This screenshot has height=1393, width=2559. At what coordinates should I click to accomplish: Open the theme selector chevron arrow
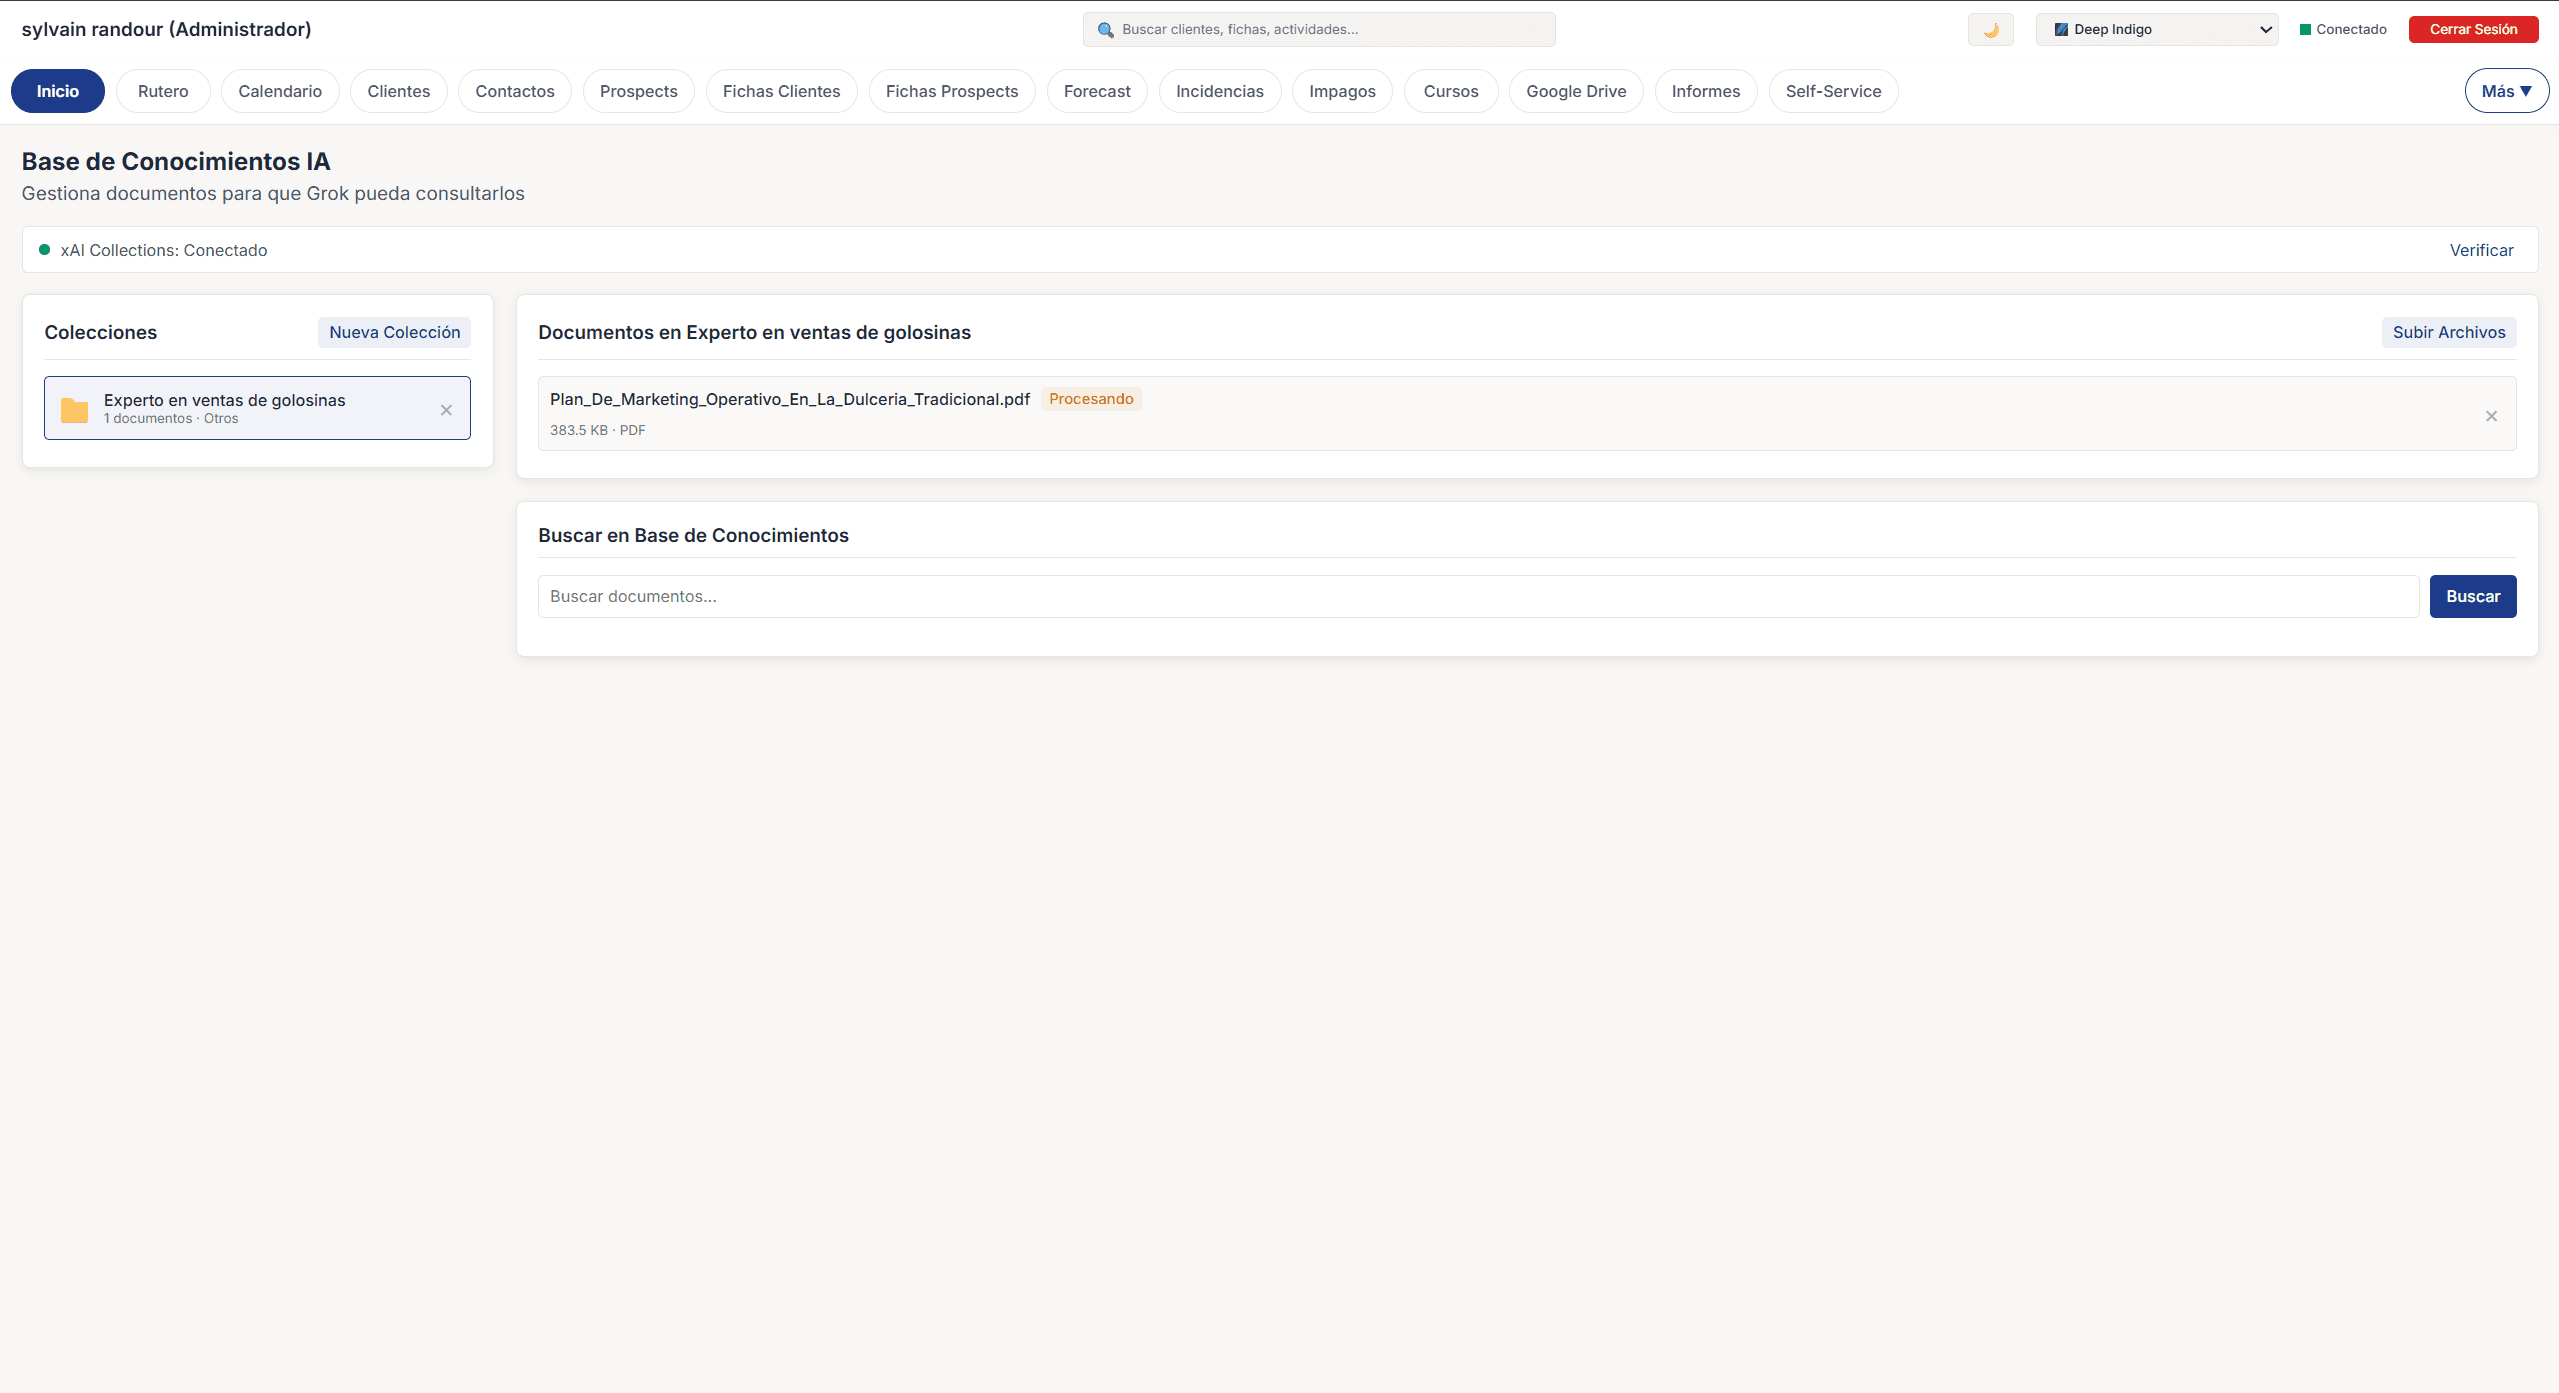2265,29
